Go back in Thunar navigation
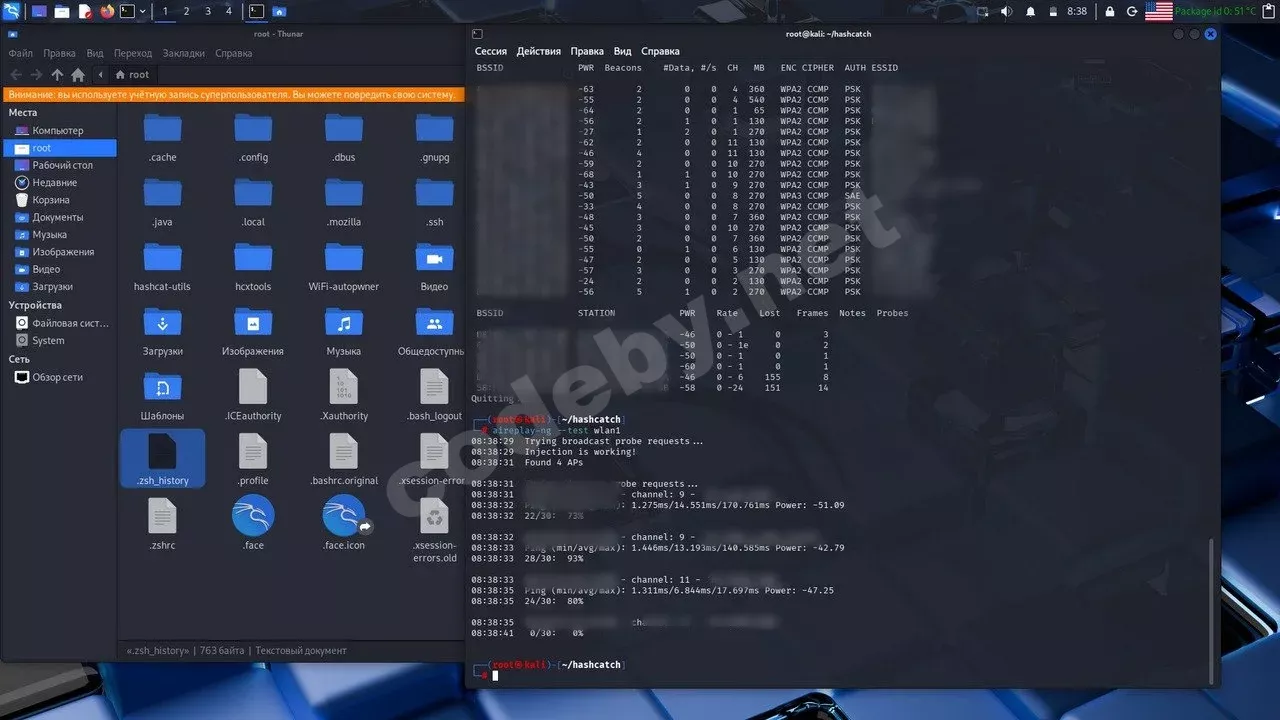The width and height of the screenshot is (1280, 720). click(x=15, y=75)
